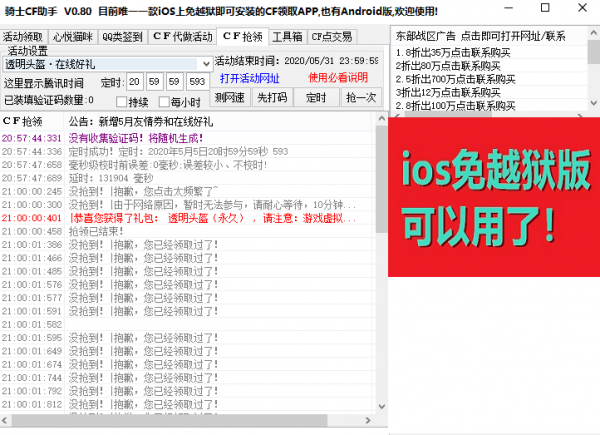Click the log vertical scrollbar thumb
Screen dimensions: 600x435
[x=381, y=179]
